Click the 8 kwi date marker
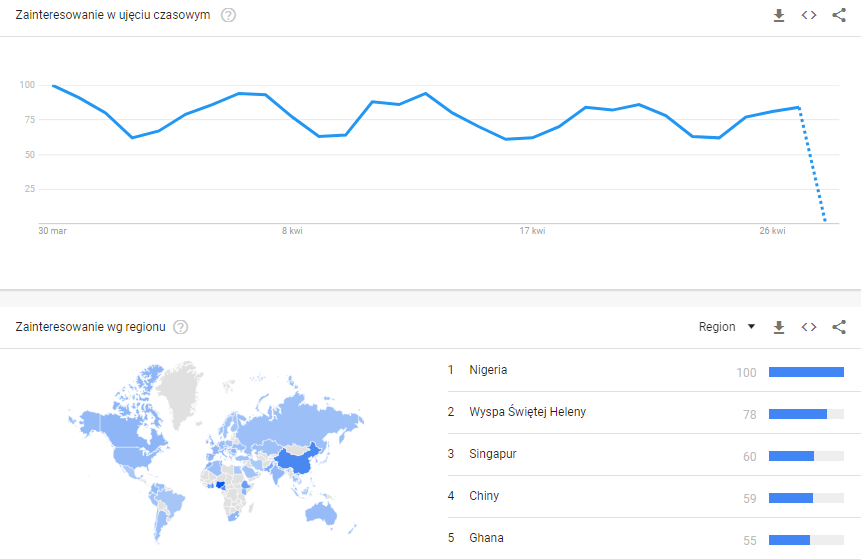The image size is (861, 560). pyautogui.click(x=292, y=231)
